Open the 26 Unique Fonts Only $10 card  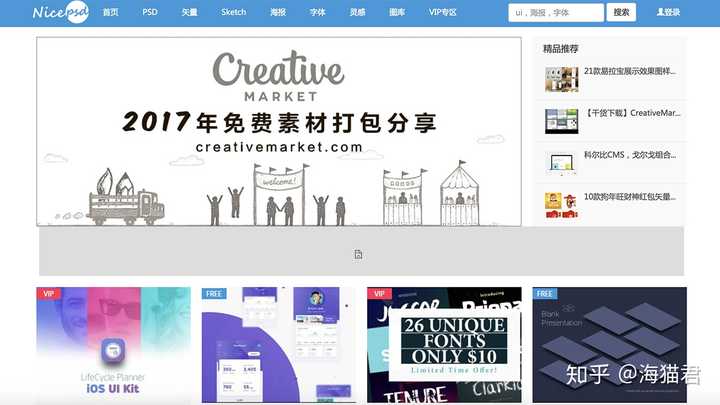(444, 345)
